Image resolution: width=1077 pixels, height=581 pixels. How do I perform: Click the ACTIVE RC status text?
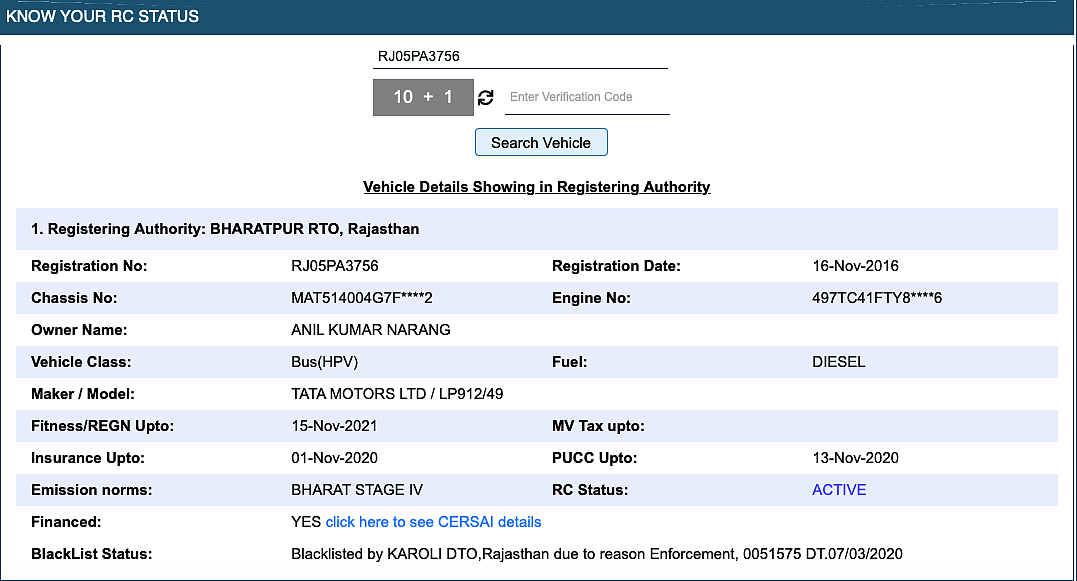coord(839,490)
